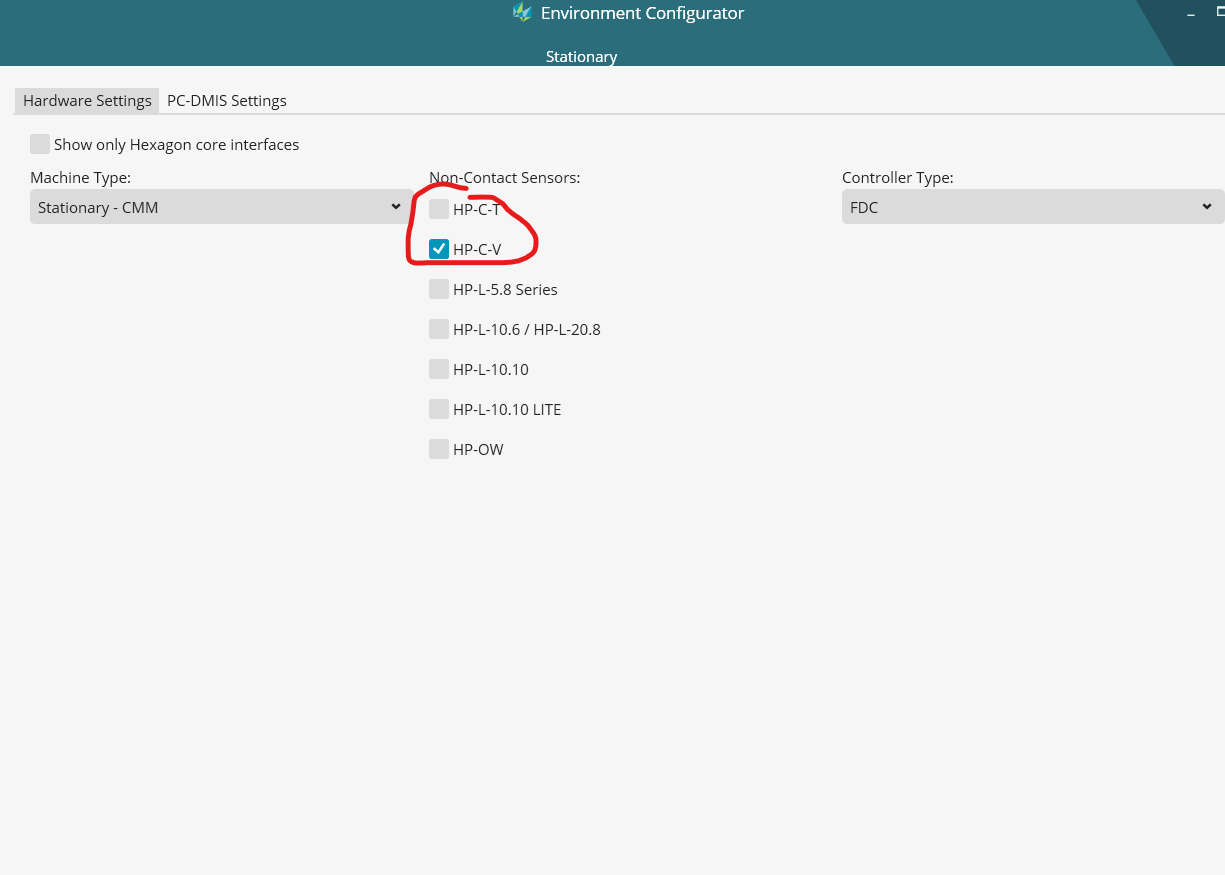
Task: Tick the HP-L-10.6 / HP-L-20.8 checkbox
Action: tap(439, 329)
